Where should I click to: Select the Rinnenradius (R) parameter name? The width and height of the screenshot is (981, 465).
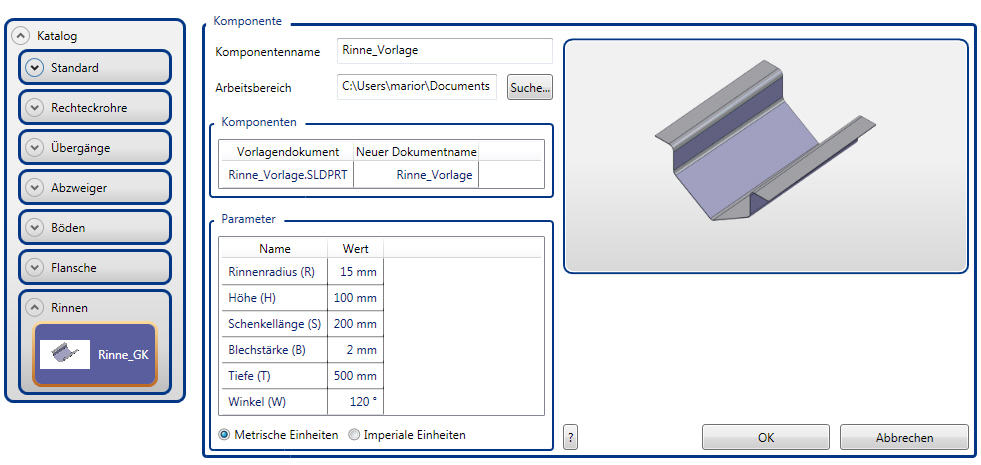pyautogui.click(x=274, y=272)
